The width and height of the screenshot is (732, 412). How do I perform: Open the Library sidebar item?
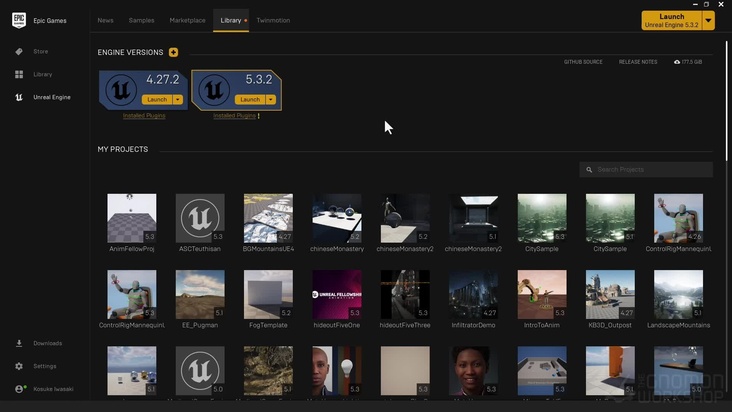[42, 74]
